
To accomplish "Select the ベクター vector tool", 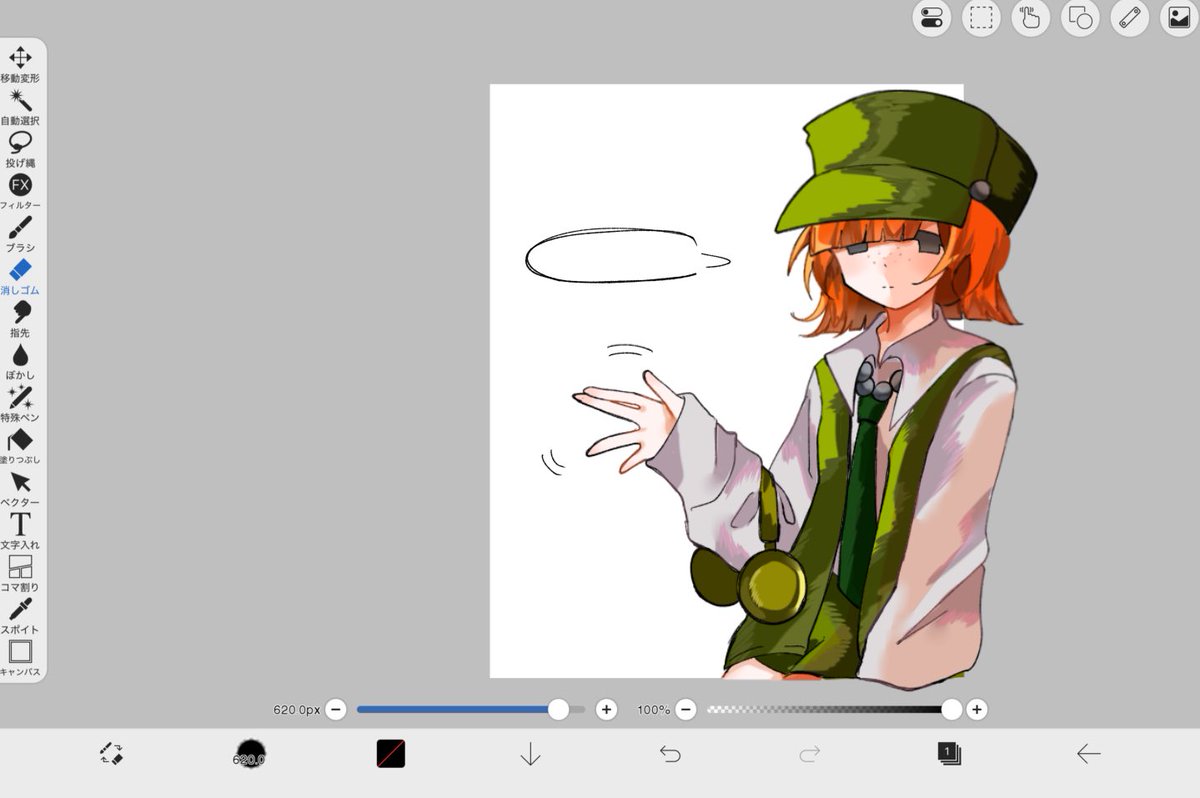I will click(x=20, y=488).
